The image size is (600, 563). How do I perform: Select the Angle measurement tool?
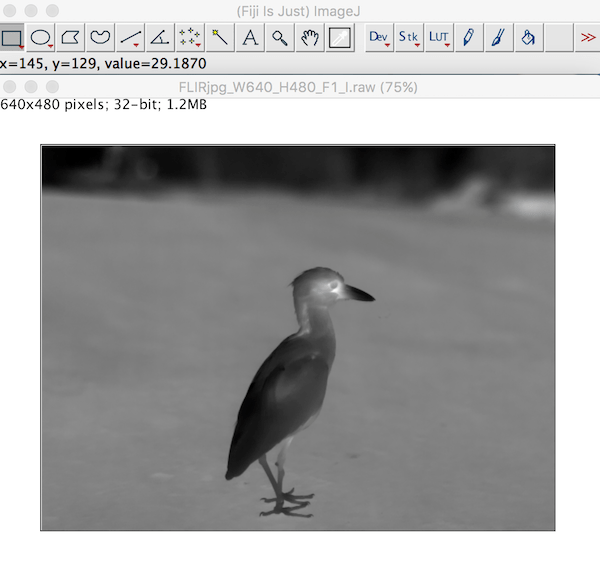point(160,38)
